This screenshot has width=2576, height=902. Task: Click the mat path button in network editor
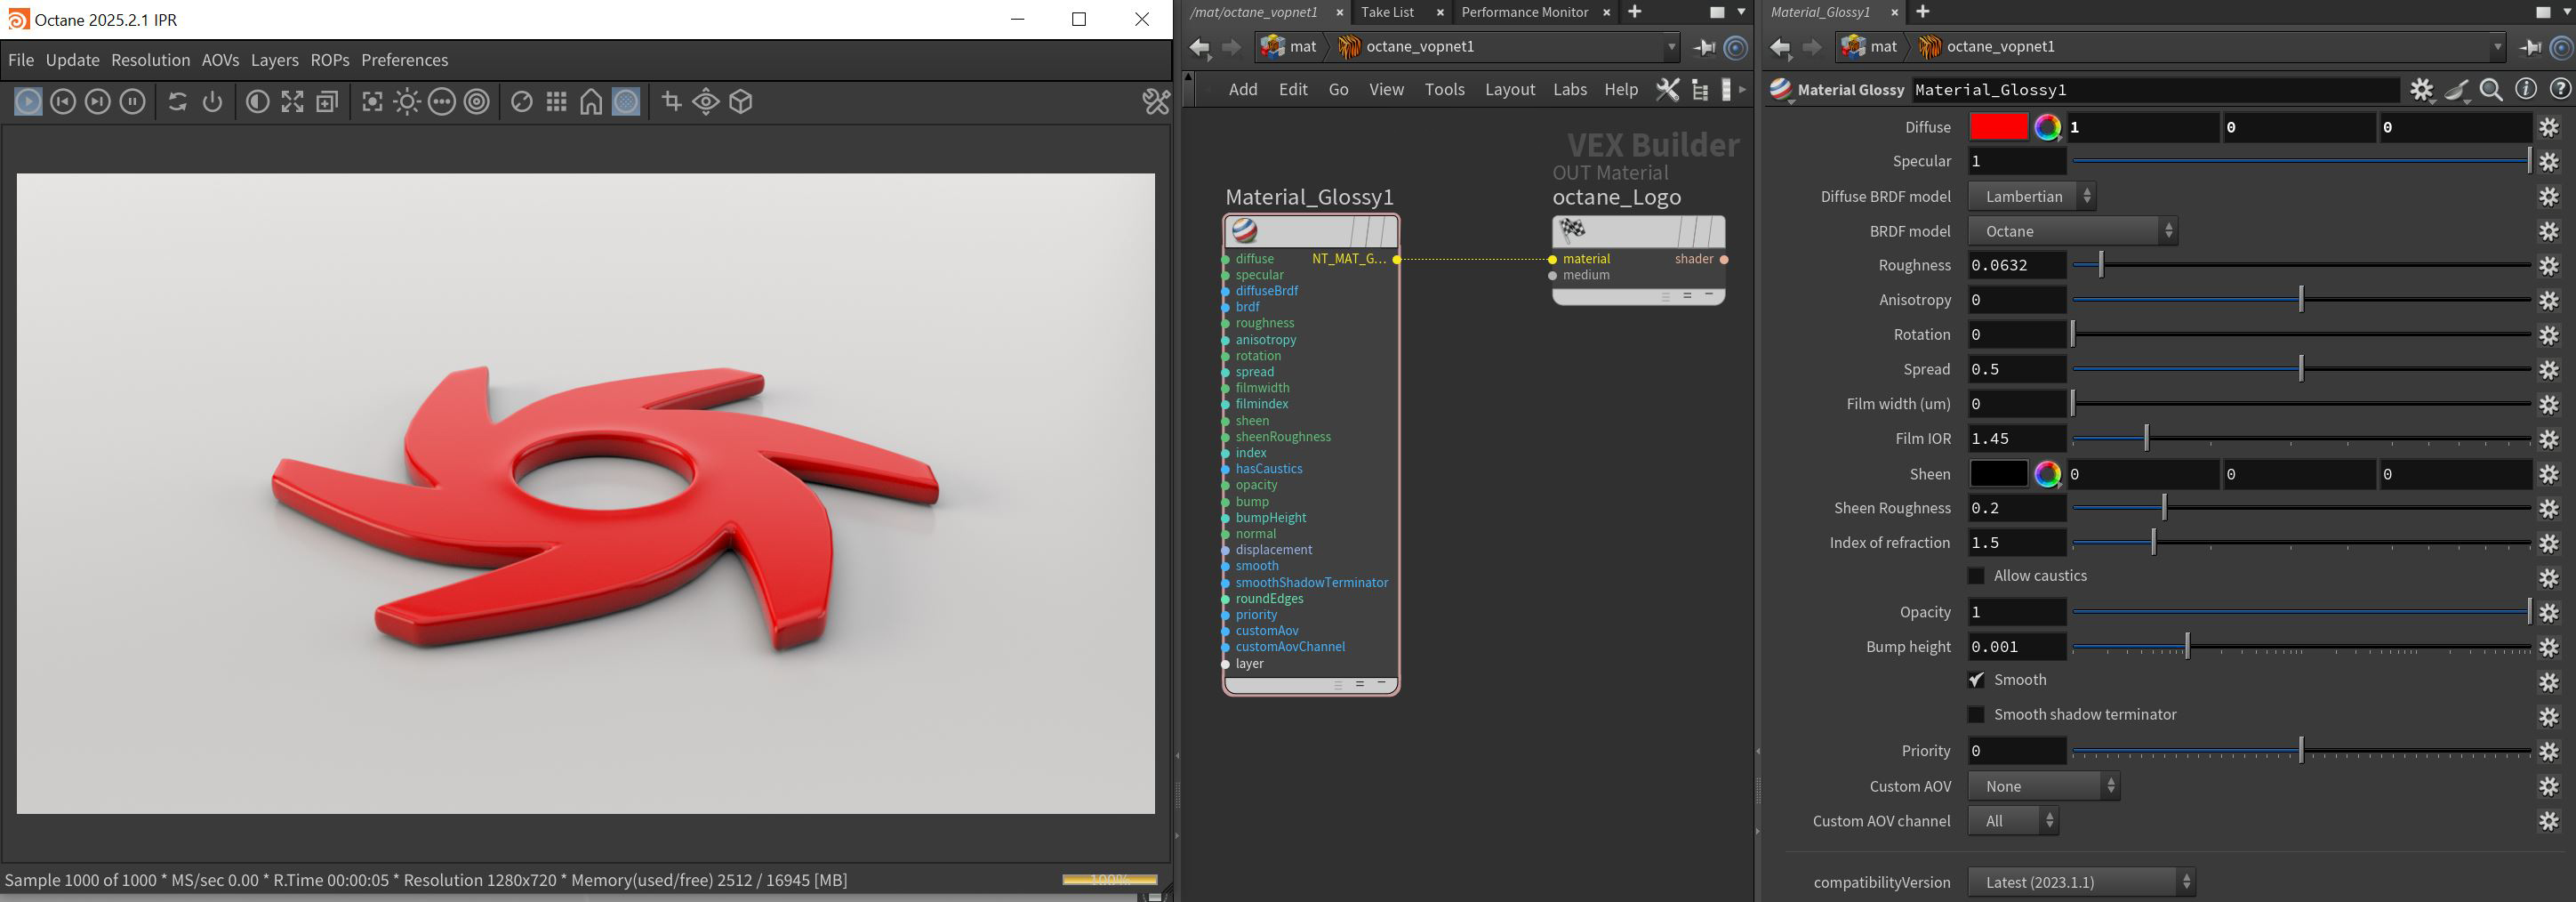pyautogui.click(x=1289, y=46)
